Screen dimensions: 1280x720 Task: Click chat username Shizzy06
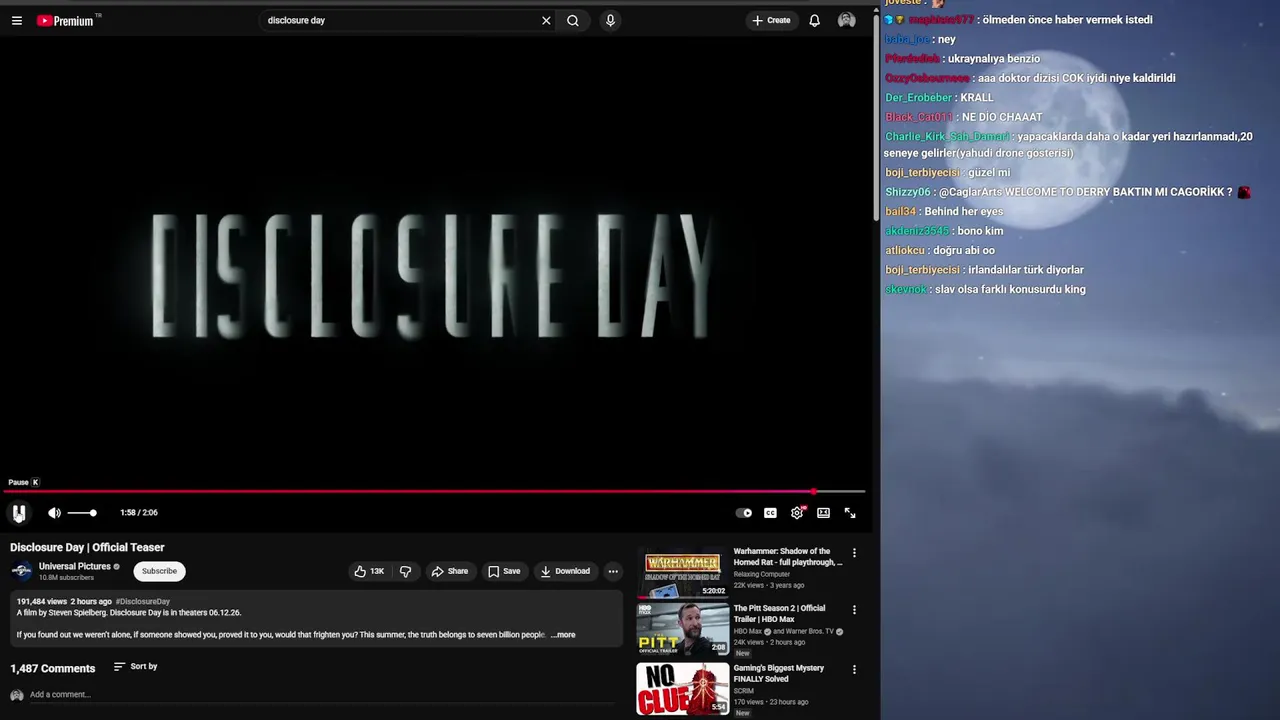click(907, 192)
